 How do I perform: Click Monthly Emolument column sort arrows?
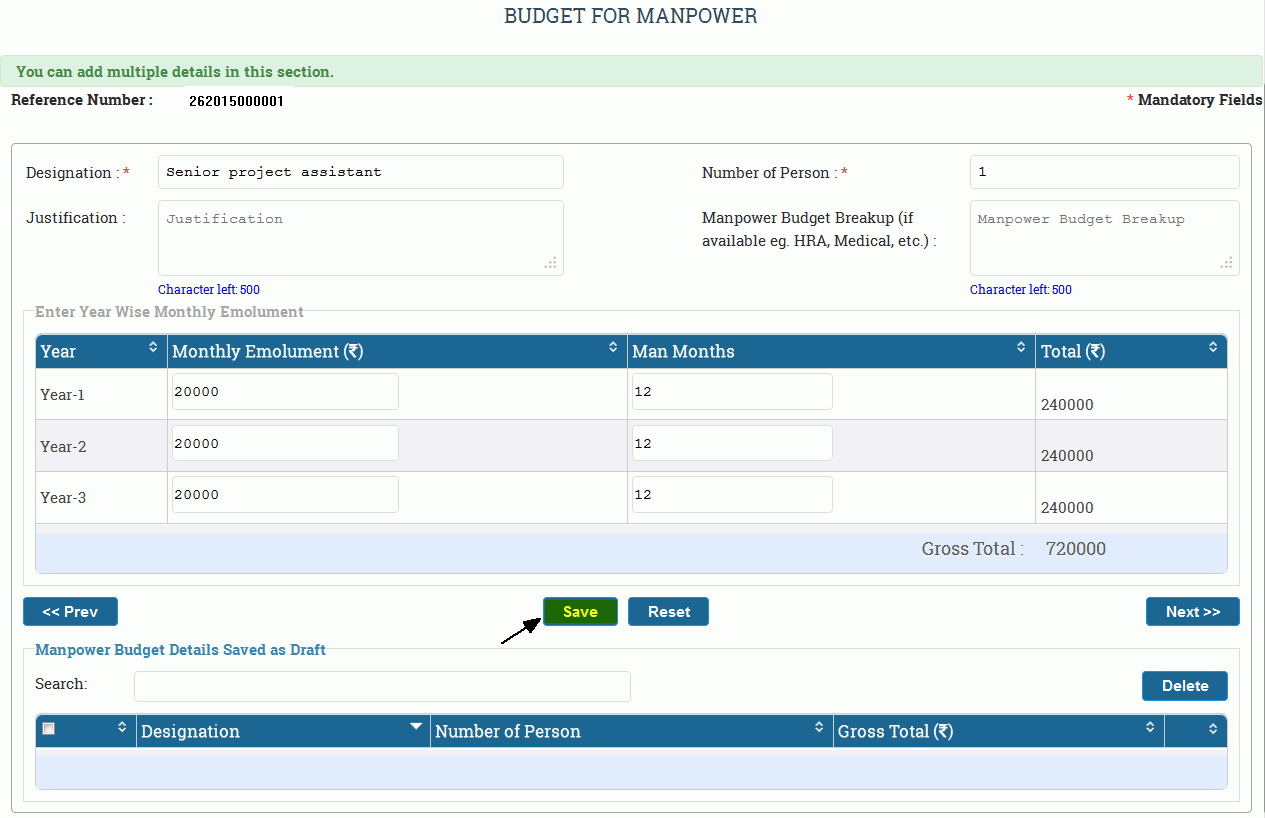[x=613, y=347]
